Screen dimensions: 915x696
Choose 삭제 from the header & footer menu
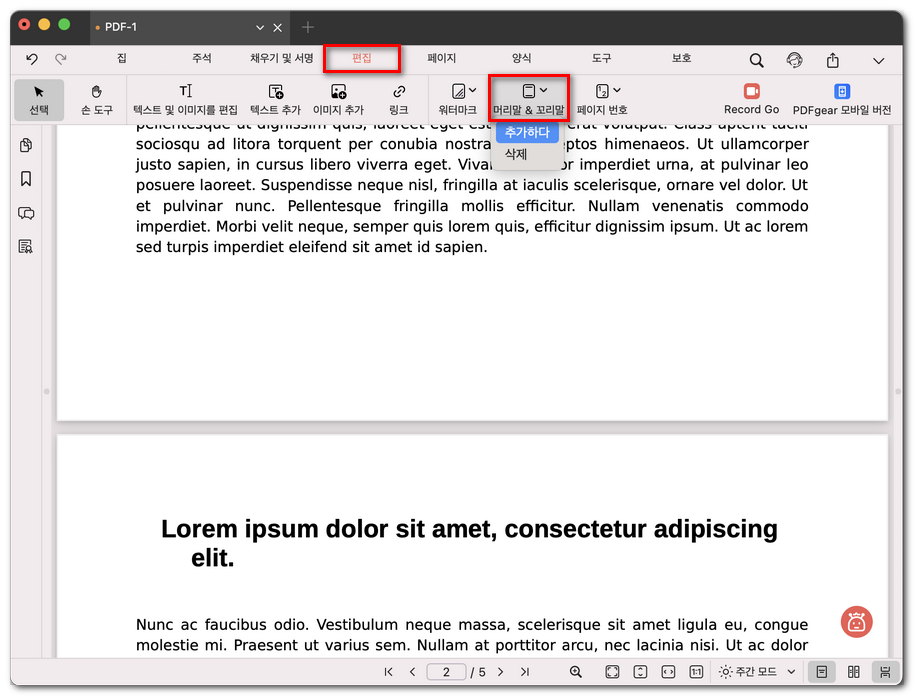pyautogui.click(x=516, y=154)
